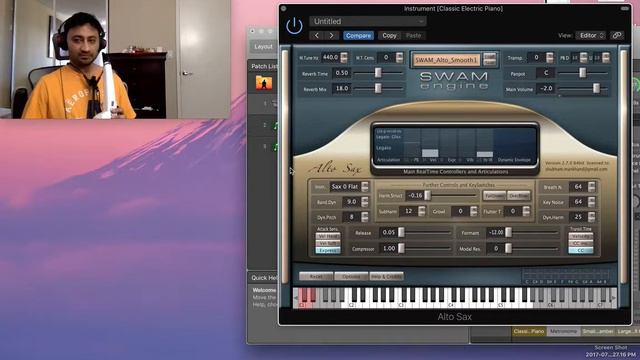Click the Compare button

358,36
